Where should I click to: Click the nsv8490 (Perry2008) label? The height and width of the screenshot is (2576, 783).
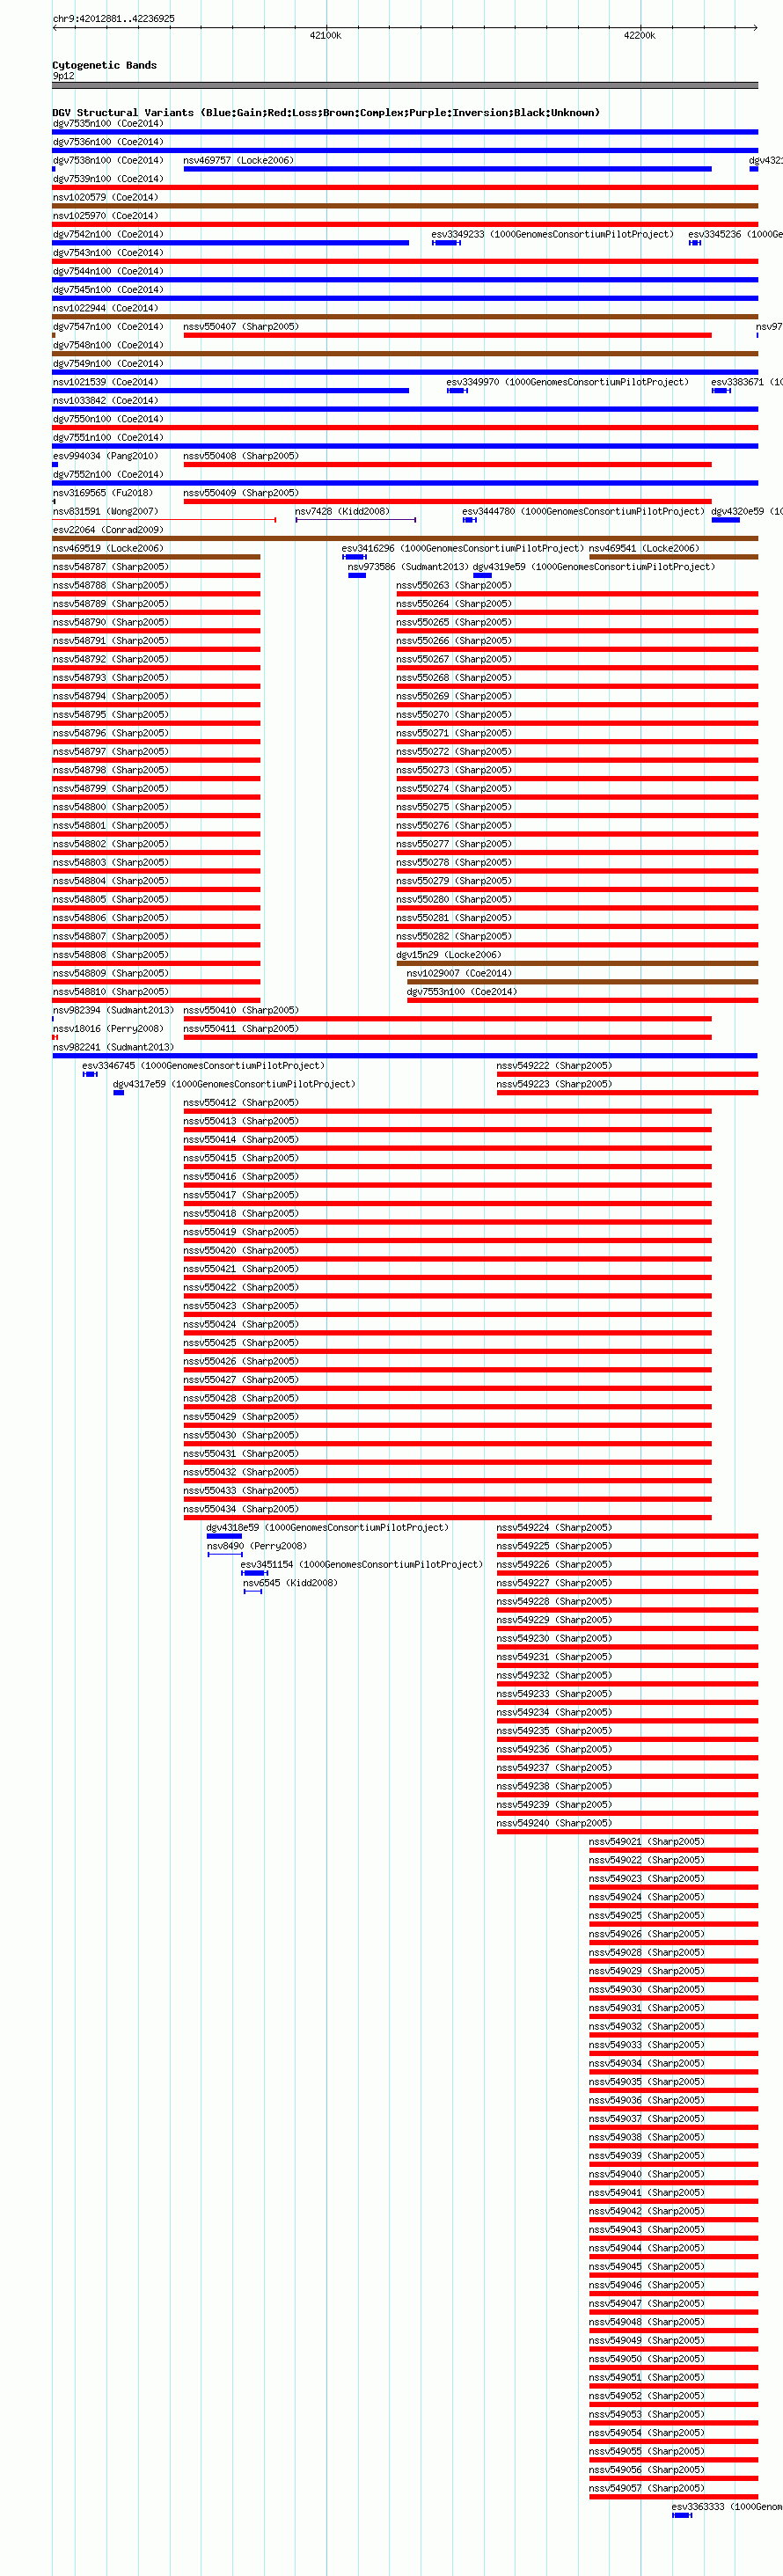[x=257, y=1547]
